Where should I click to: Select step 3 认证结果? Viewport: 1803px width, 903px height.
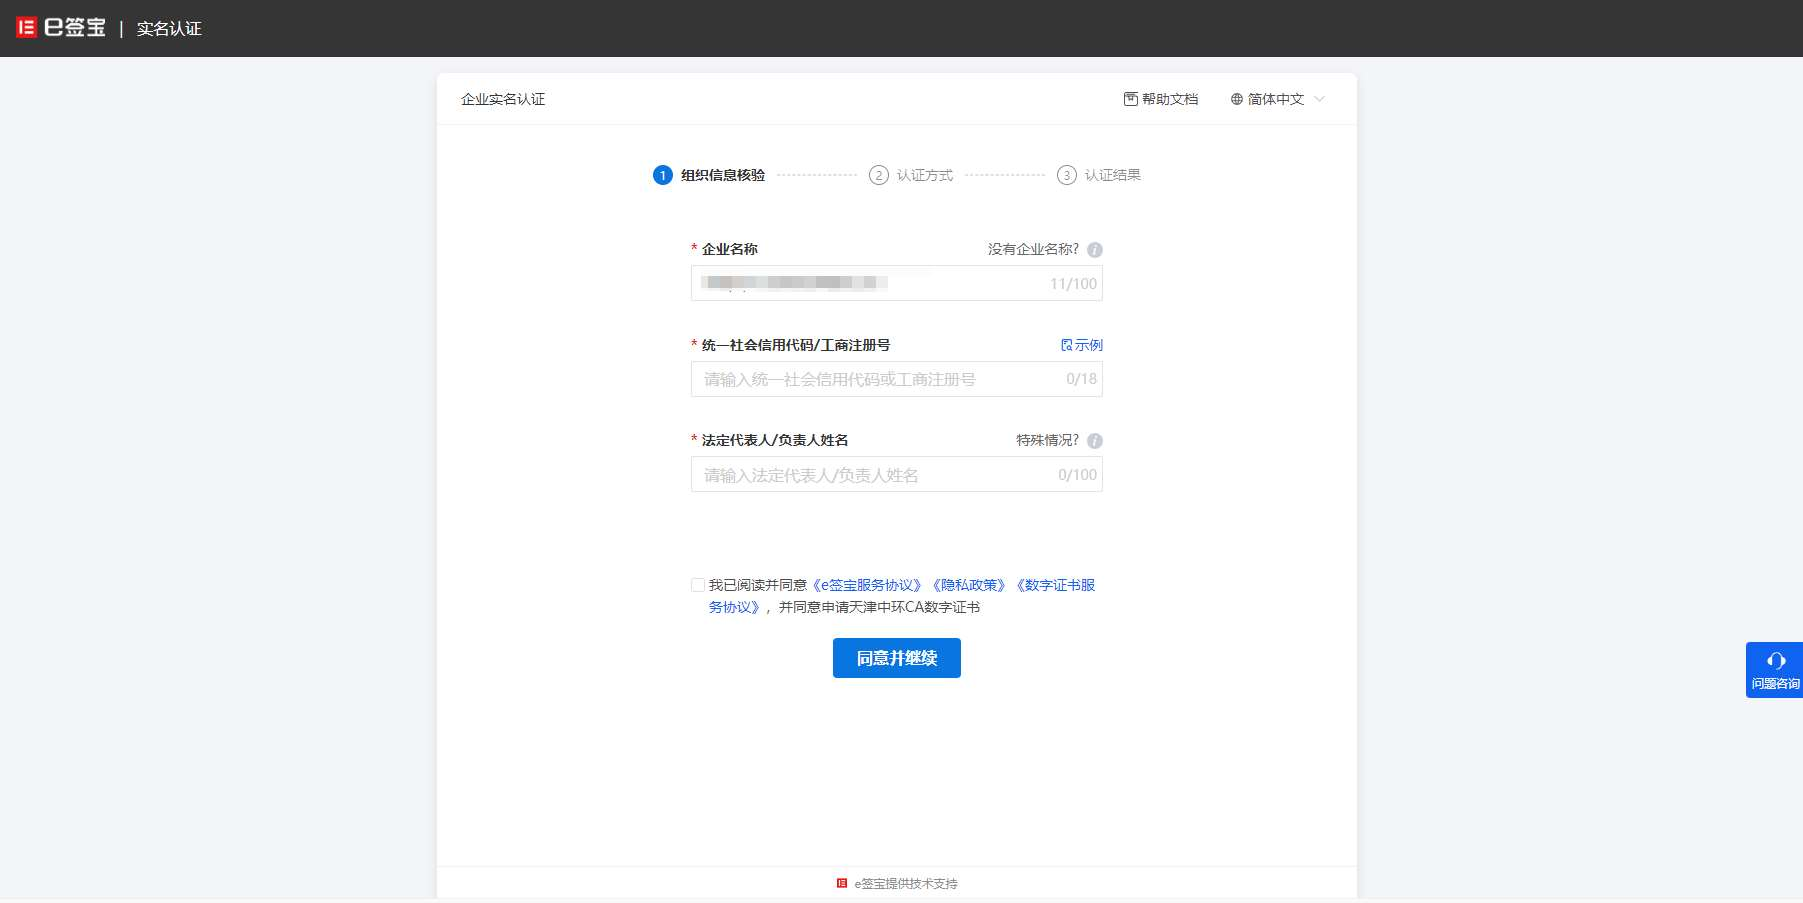1099,175
